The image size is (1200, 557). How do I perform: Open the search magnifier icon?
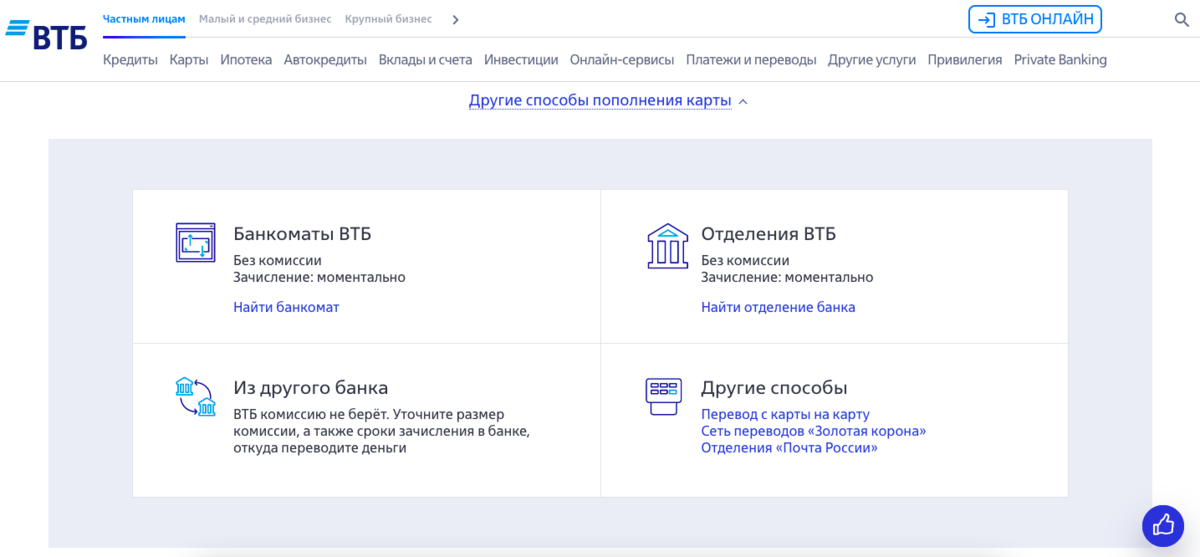1181,20
